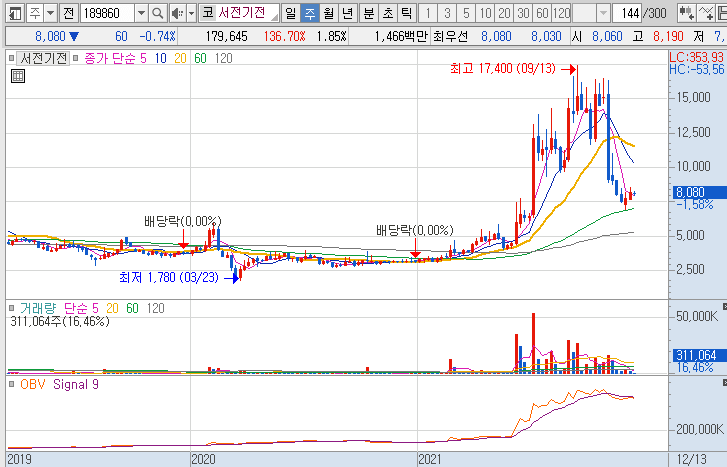Click the OBV legend label
Image resolution: width=727 pixels, height=467 pixels.
click(32, 384)
